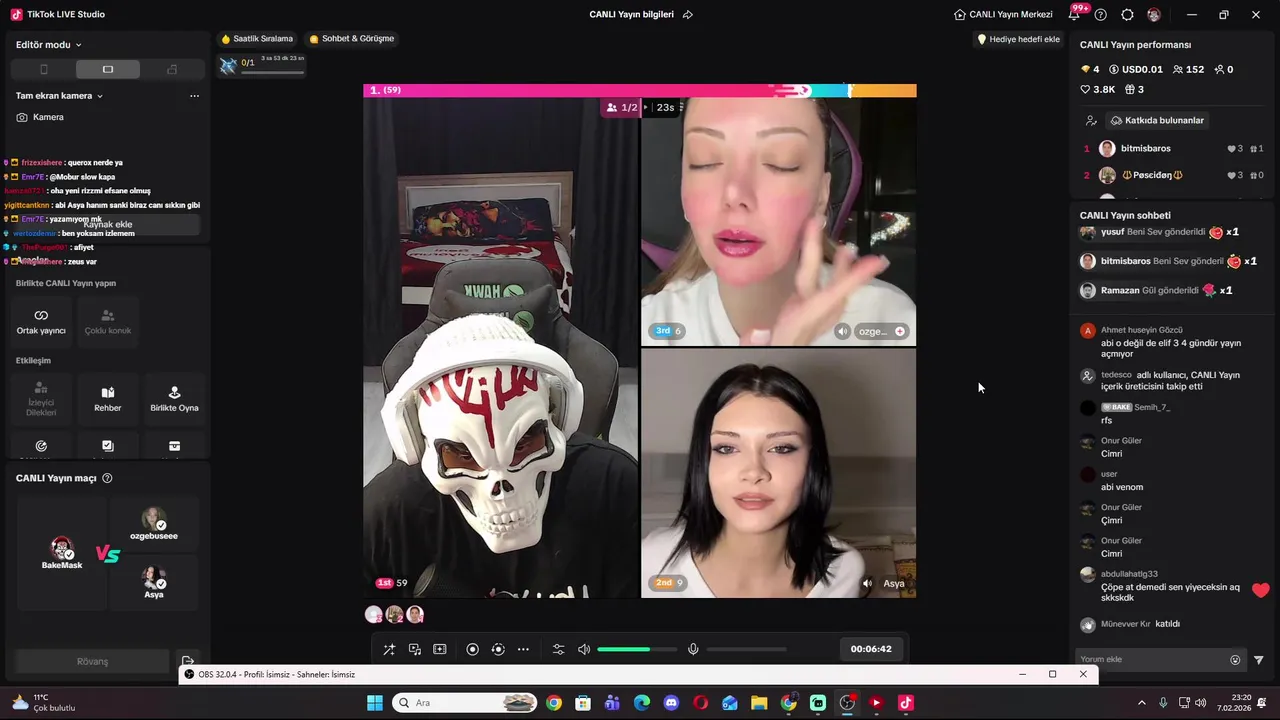Open the Saatlik Sıralama tab

pyautogui.click(x=257, y=39)
